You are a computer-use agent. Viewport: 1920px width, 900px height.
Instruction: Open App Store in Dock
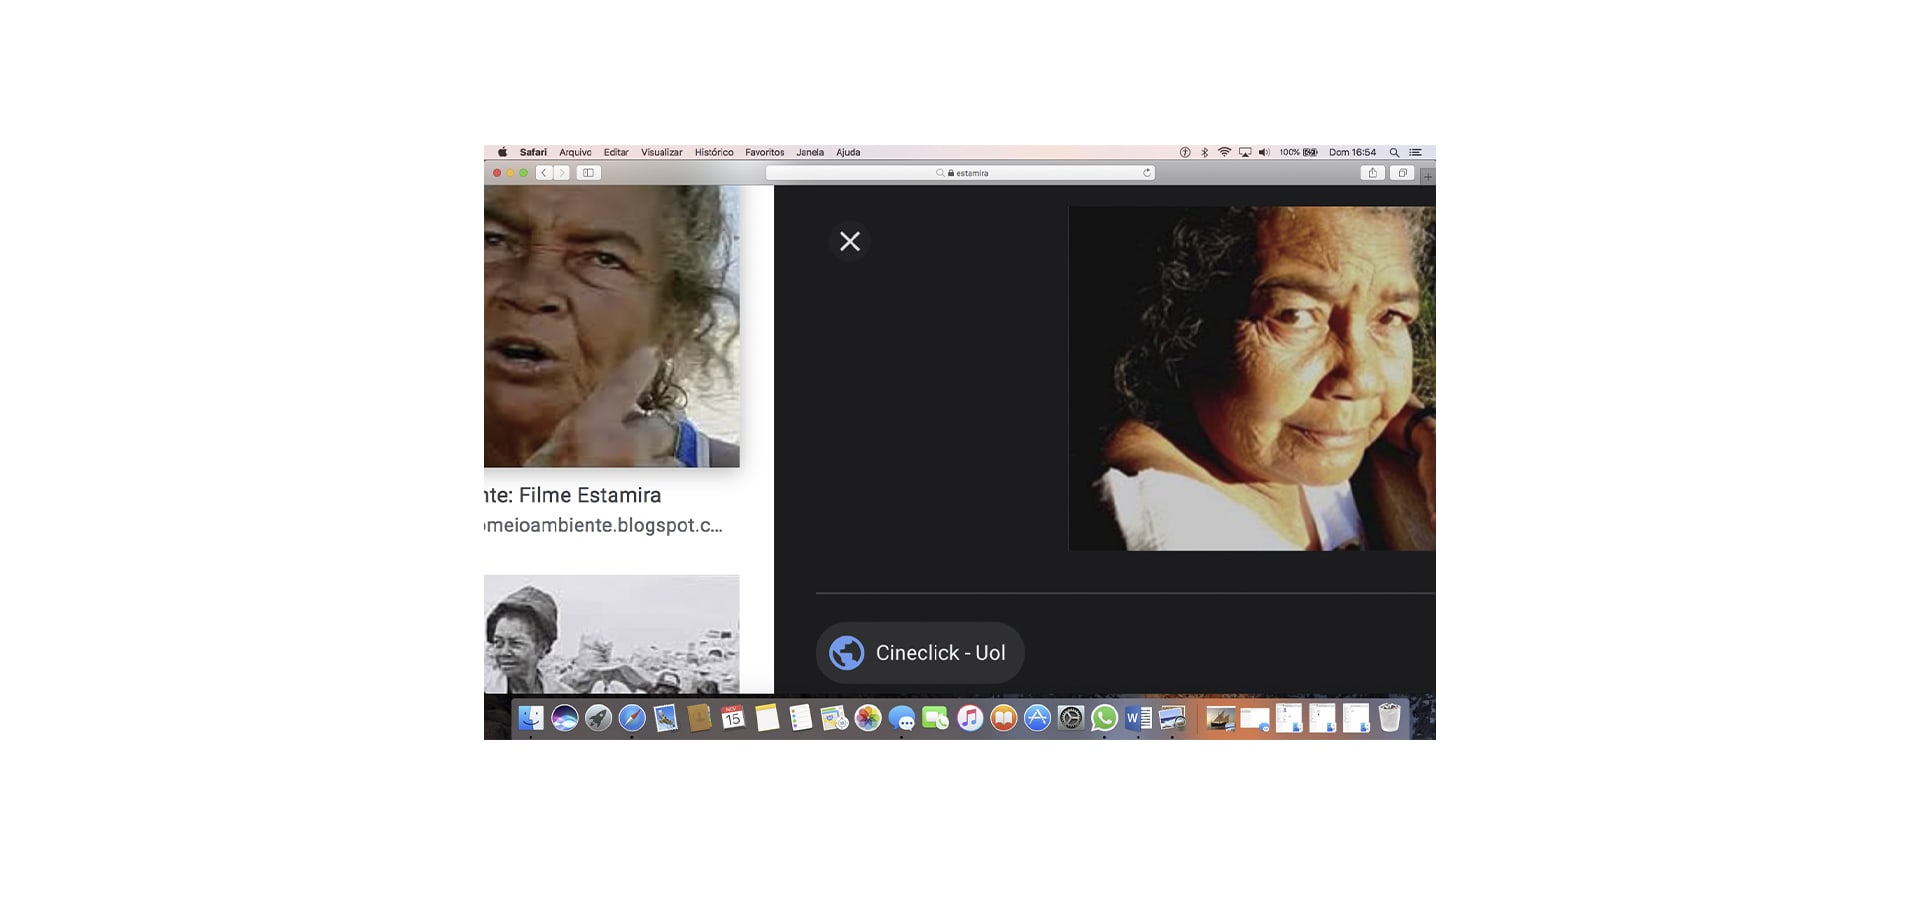pos(1037,718)
